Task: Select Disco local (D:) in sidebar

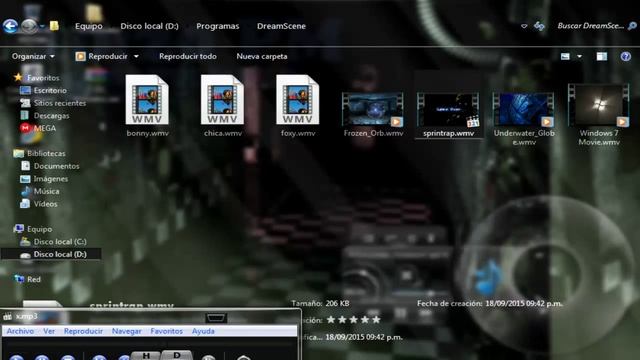Action: pyautogui.click(x=60, y=254)
